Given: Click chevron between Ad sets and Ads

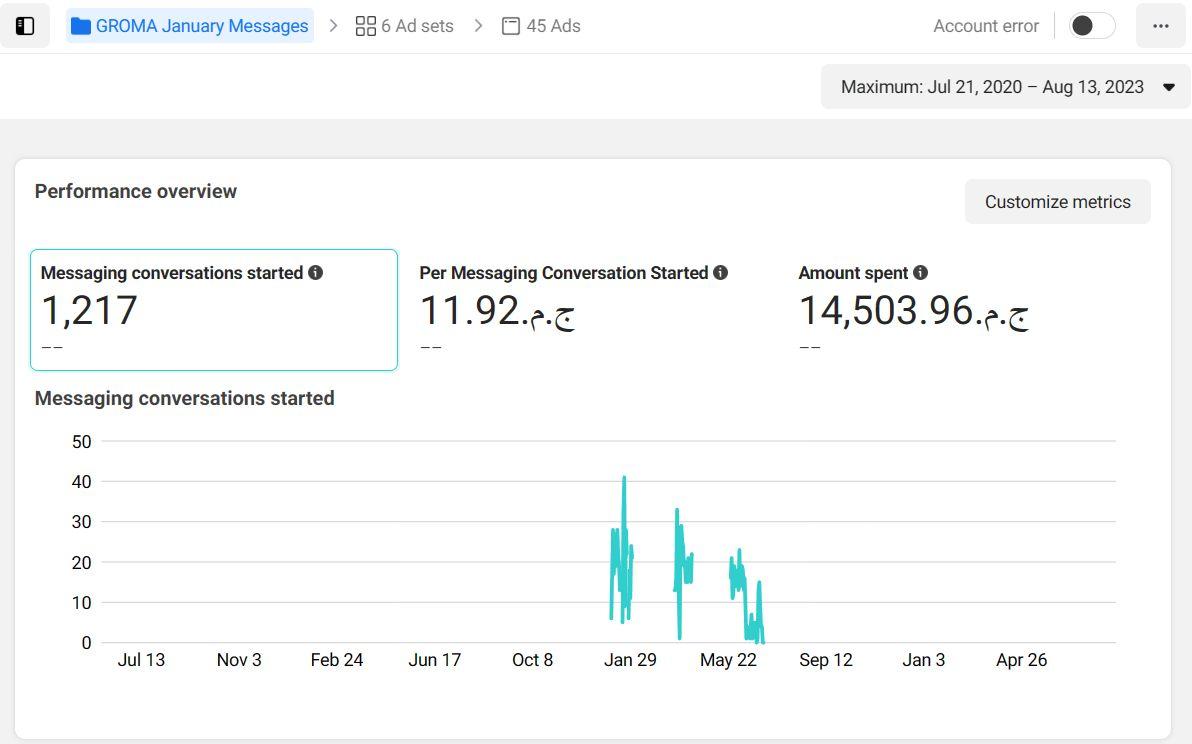Looking at the screenshot, I should (479, 26).
